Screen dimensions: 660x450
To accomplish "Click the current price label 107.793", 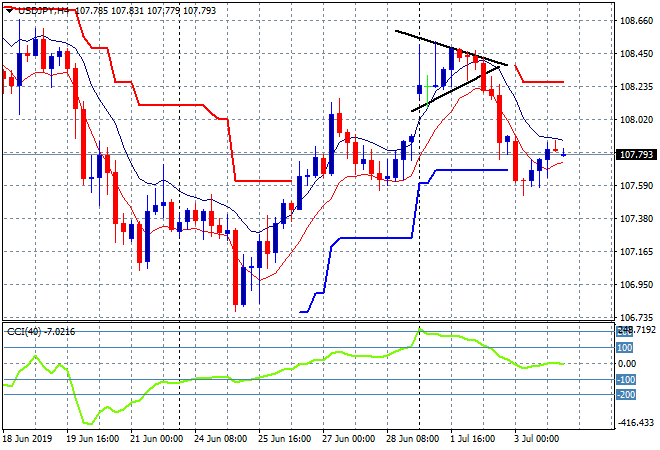I will (636, 155).
